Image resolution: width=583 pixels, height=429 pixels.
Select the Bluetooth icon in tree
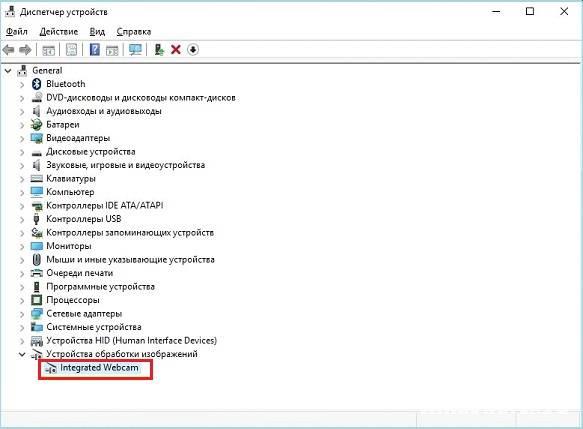click(x=36, y=84)
